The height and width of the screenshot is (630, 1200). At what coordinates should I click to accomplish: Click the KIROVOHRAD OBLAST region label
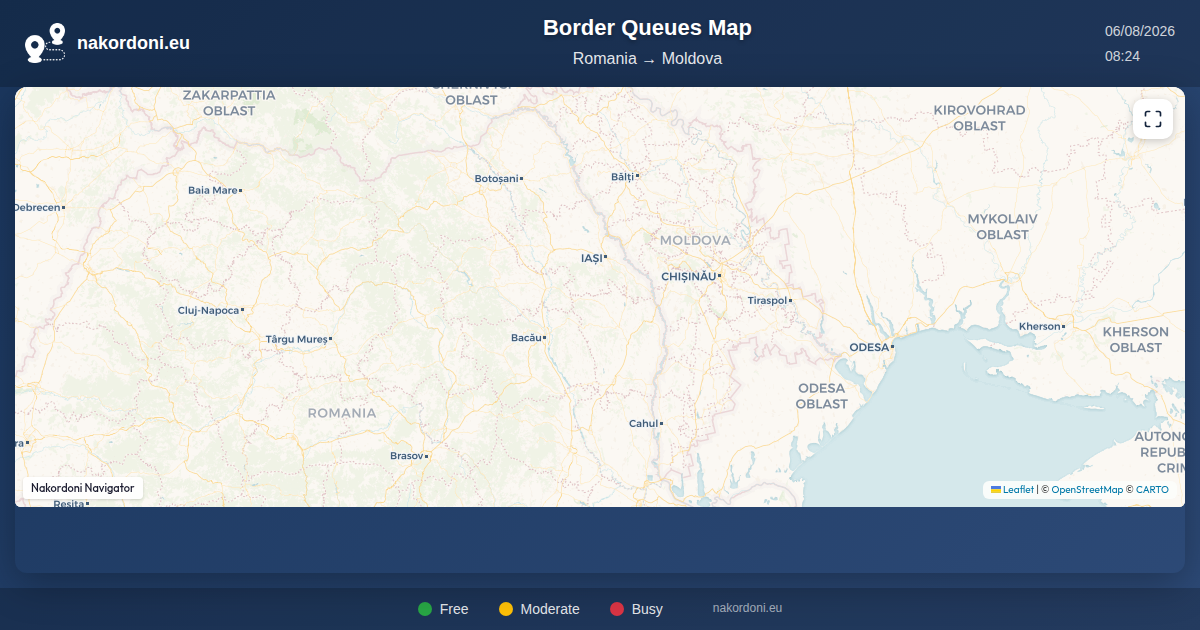coord(979,118)
